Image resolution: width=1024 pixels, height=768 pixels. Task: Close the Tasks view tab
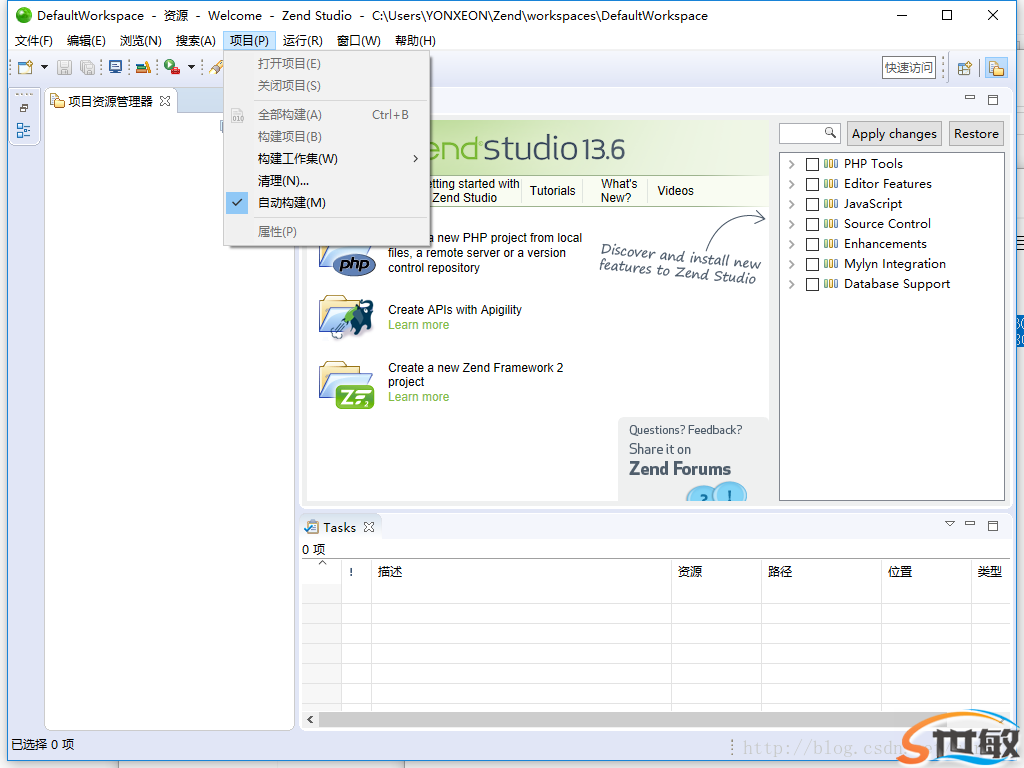pyautogui.click(x=369, y=527)
